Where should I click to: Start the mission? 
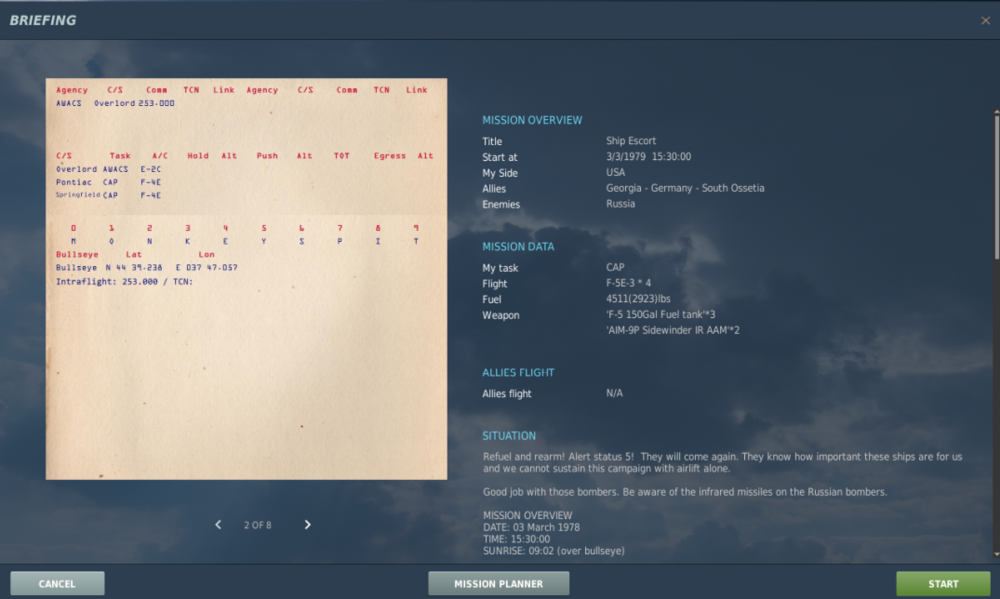(943, 583)
